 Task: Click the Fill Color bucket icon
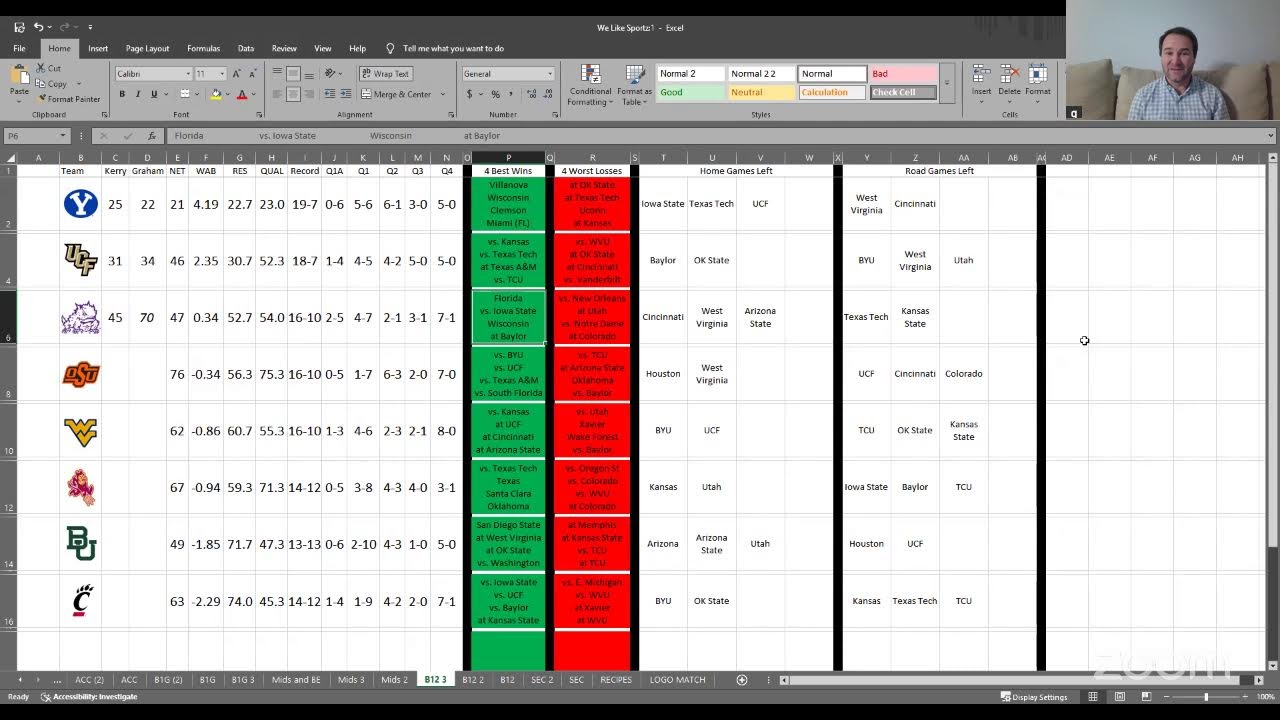(215, 94)
